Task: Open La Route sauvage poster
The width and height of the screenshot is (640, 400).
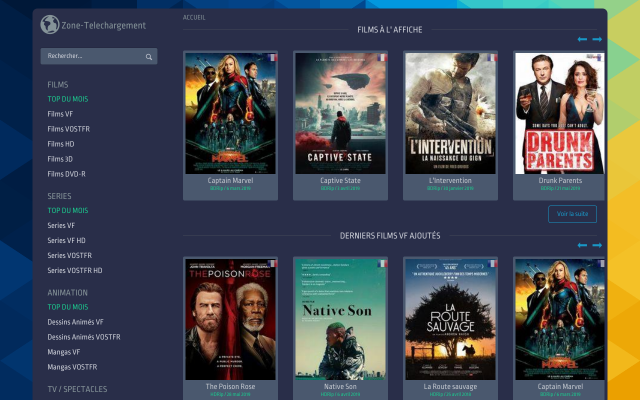Action: click(450, 319)
